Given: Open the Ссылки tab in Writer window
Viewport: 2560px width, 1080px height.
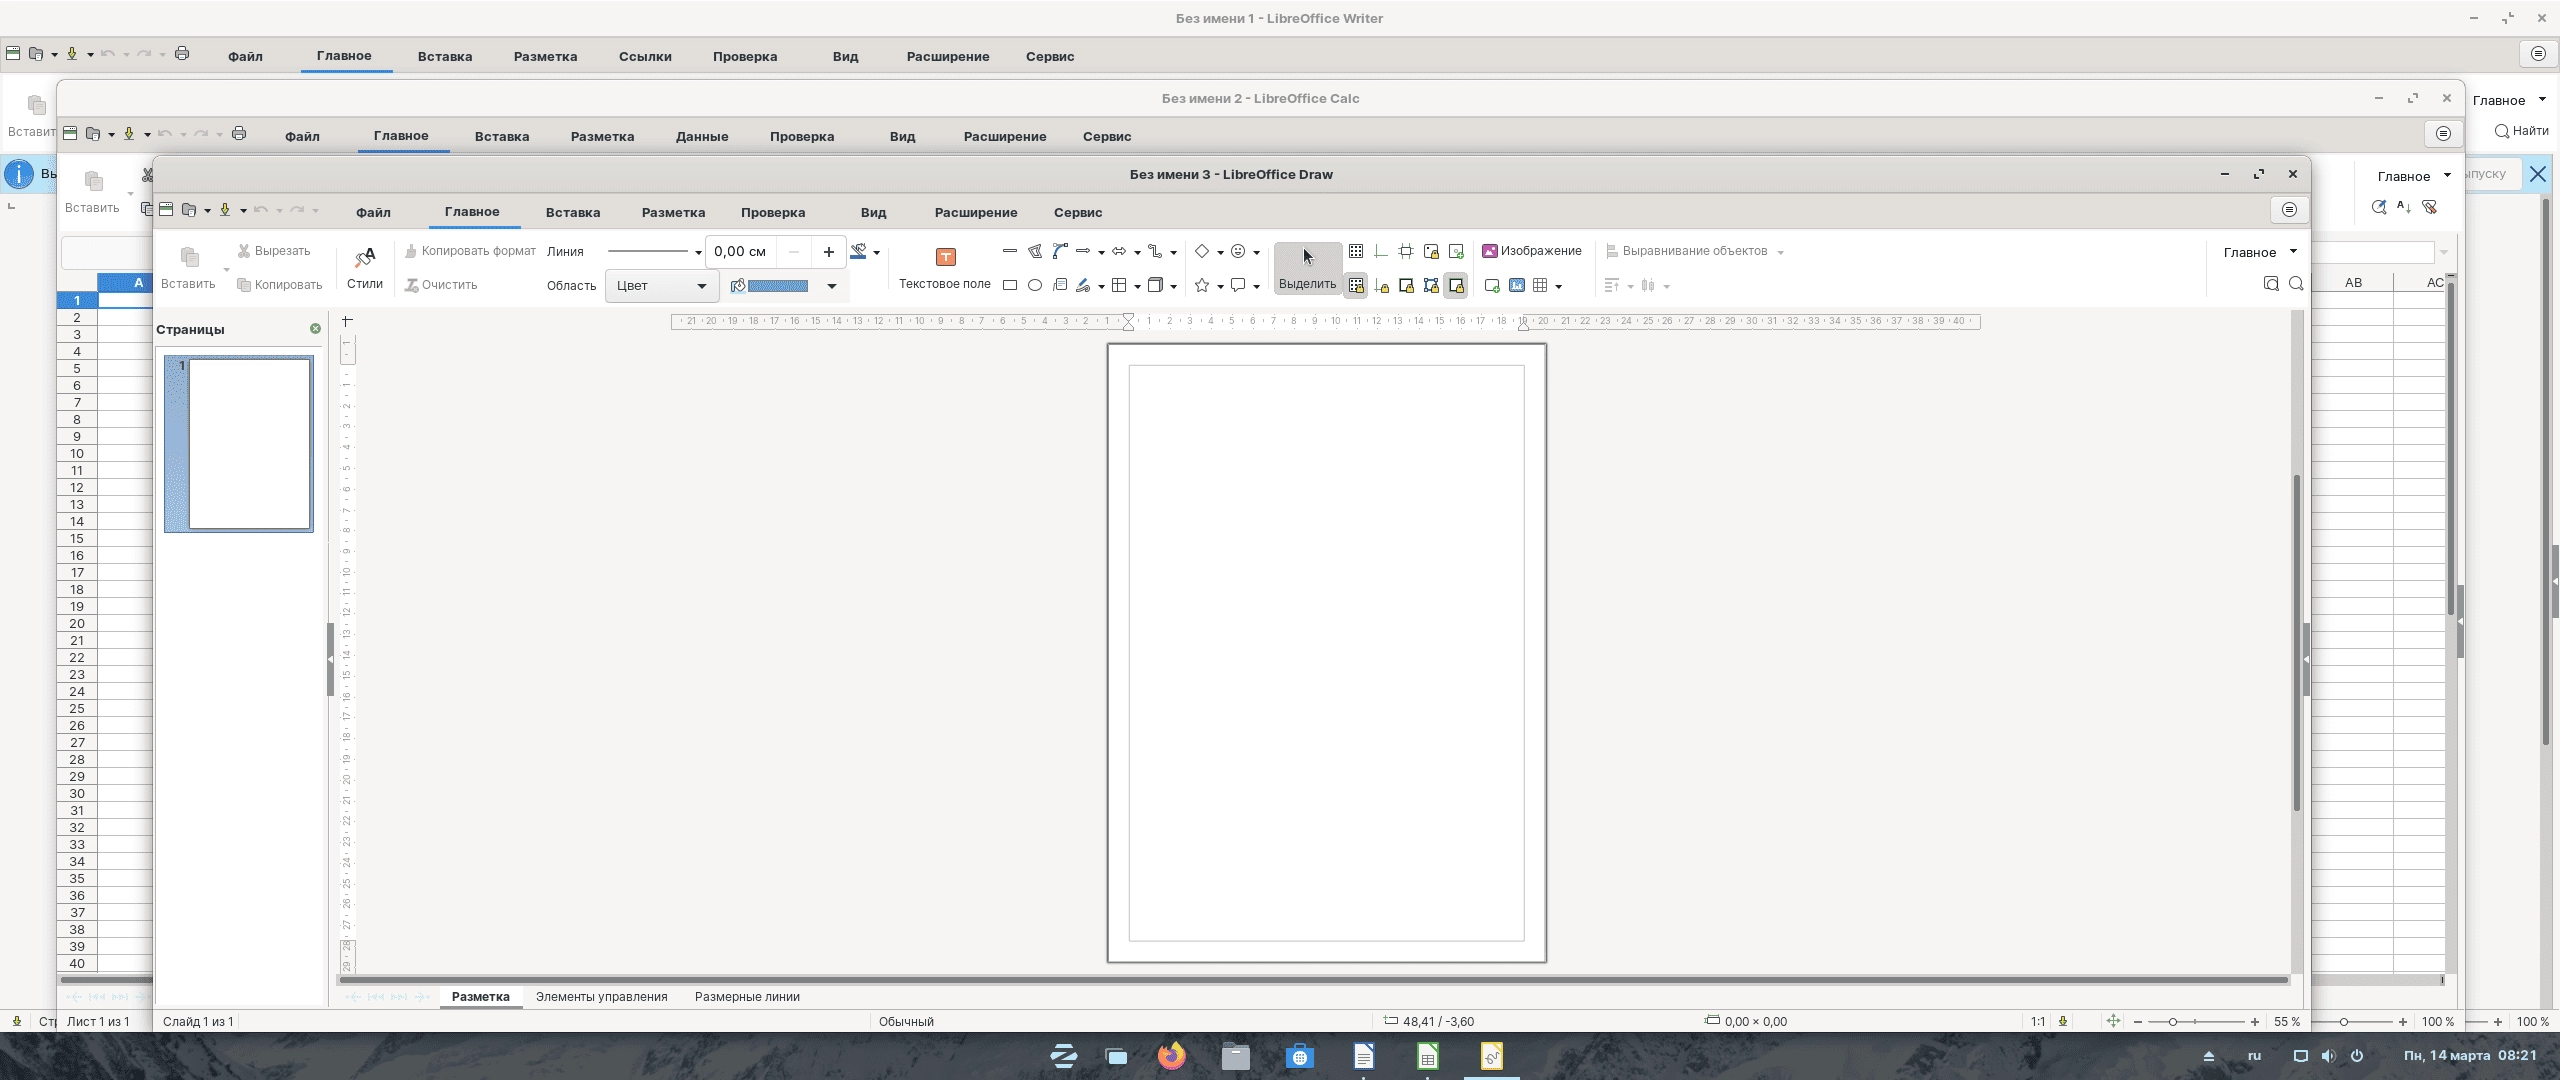Looking at the screenshot, I should click(x=645, y=56).
